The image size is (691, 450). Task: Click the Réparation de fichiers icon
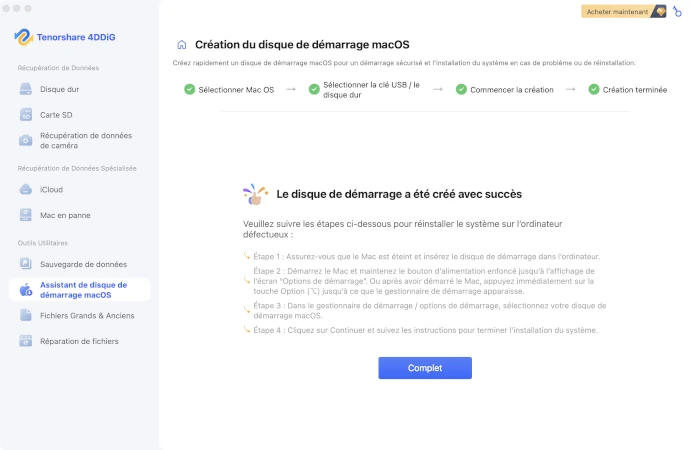(x=26, y=341)
